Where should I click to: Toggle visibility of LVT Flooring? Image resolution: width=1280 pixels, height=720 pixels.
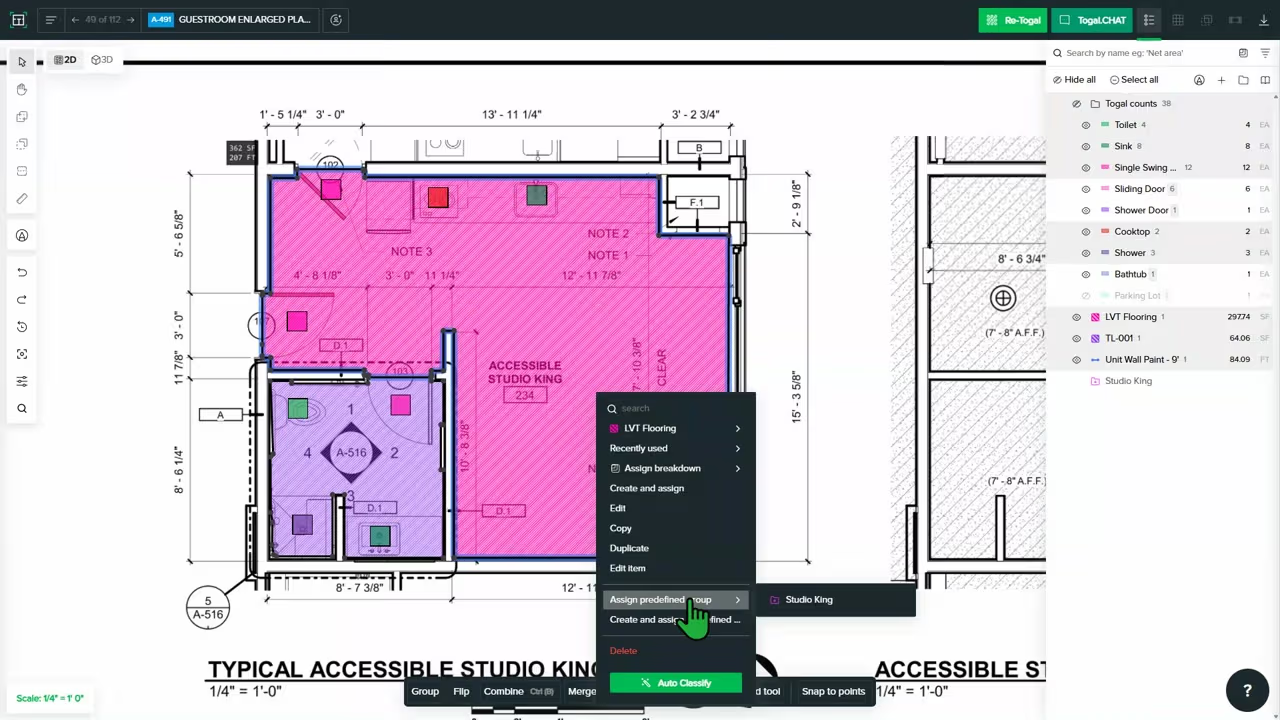(1077, 317)
